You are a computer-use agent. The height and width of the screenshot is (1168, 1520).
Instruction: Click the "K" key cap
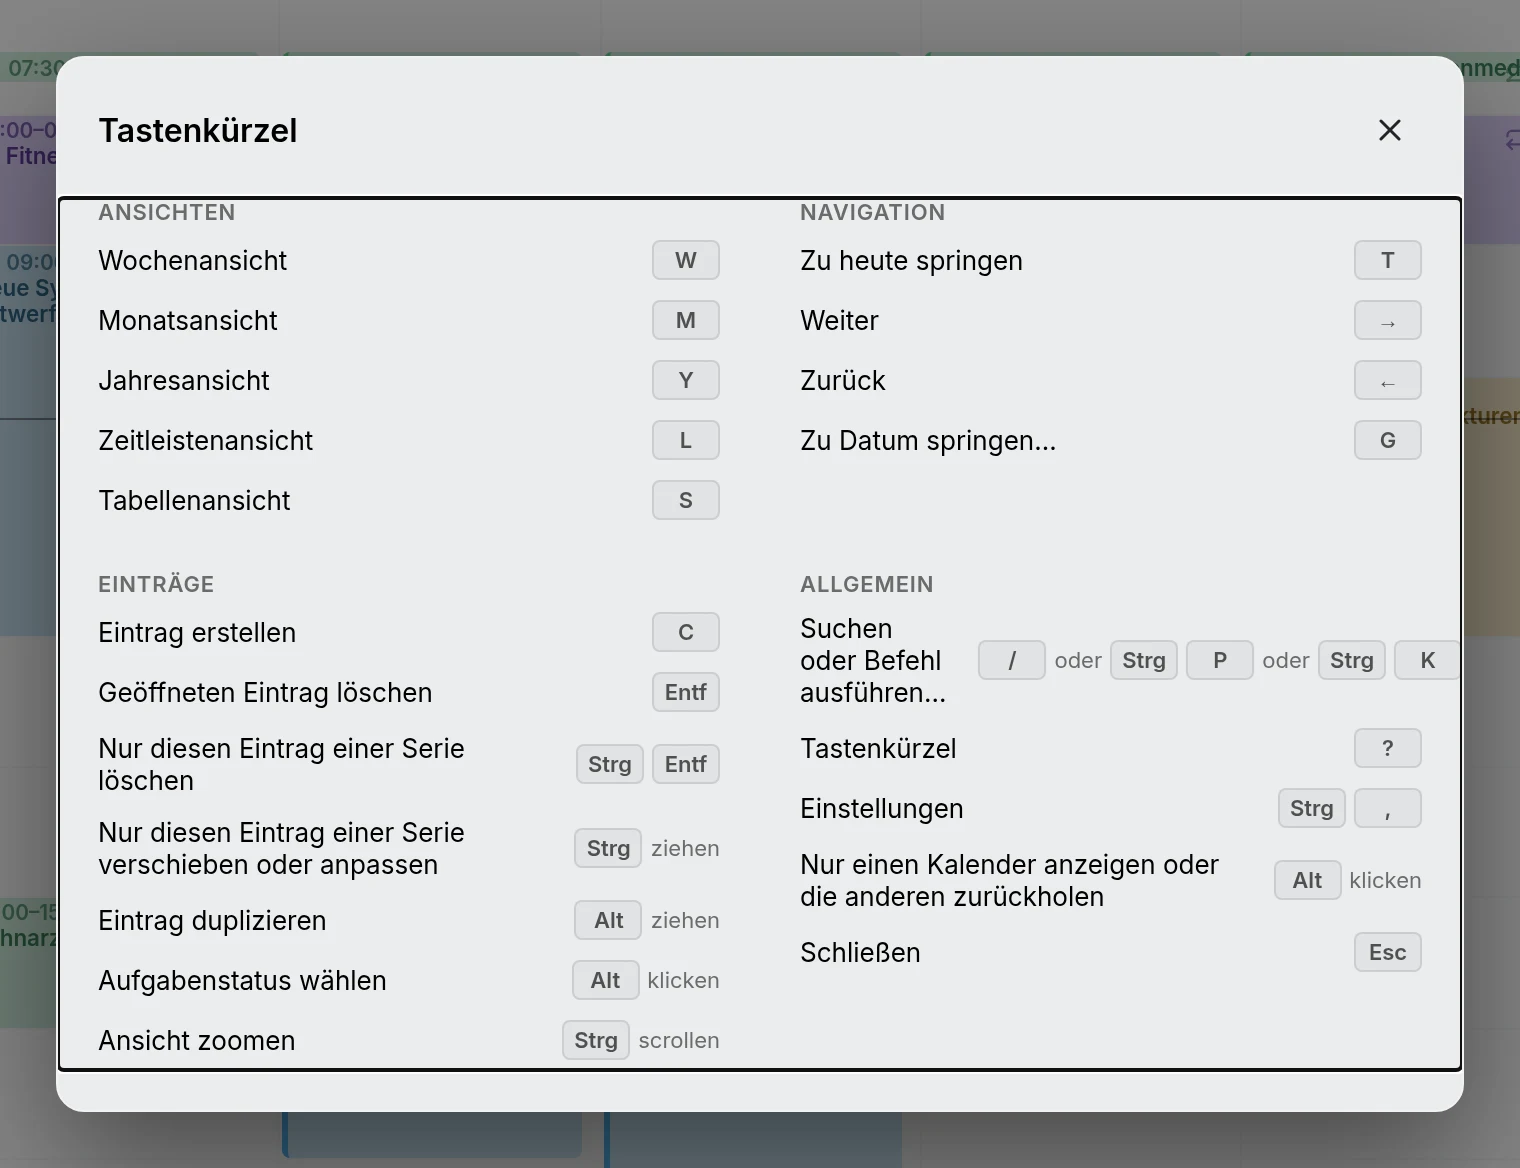pyautogui.click(x=1428, y=660)
